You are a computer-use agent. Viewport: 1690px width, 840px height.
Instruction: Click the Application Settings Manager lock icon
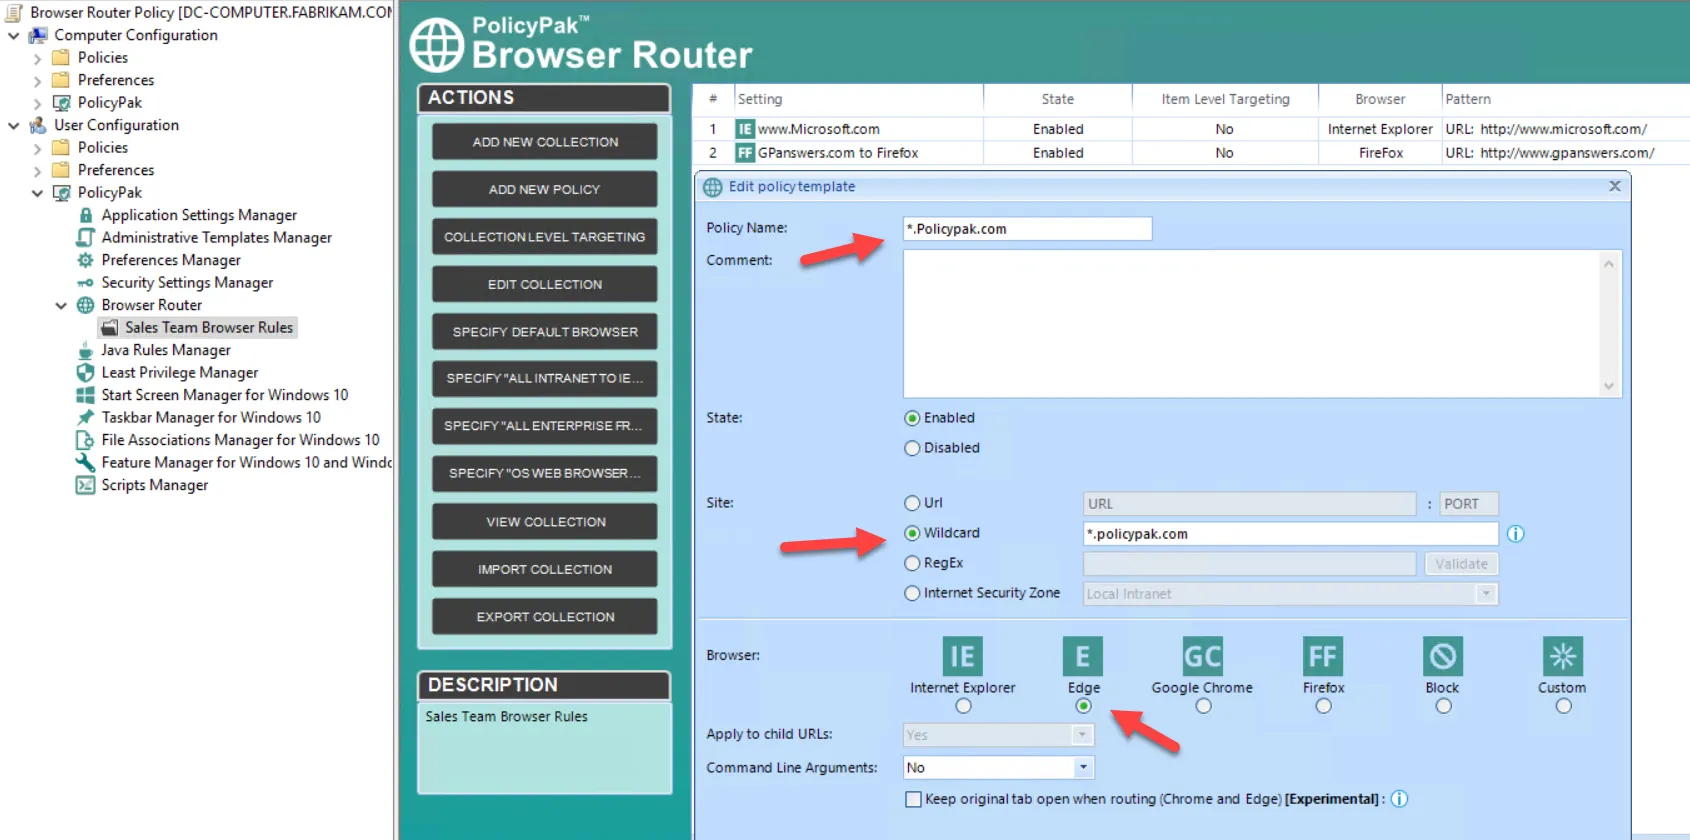tap(86, 215)
